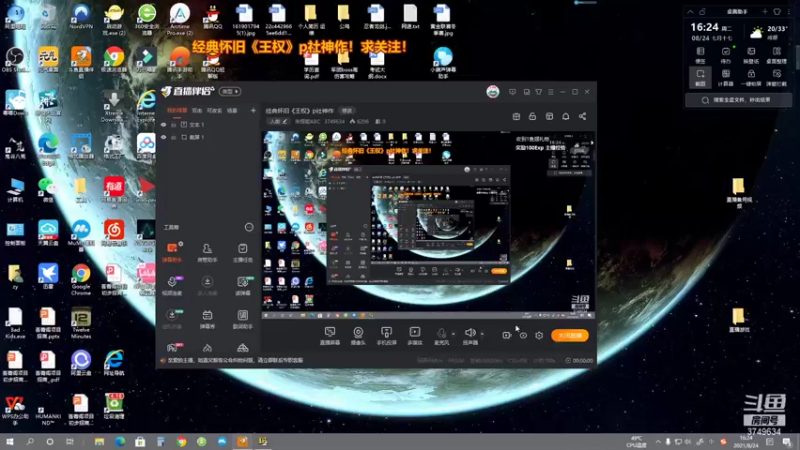Add a 直播屏幕 screen capture source

tap(330, 336)
